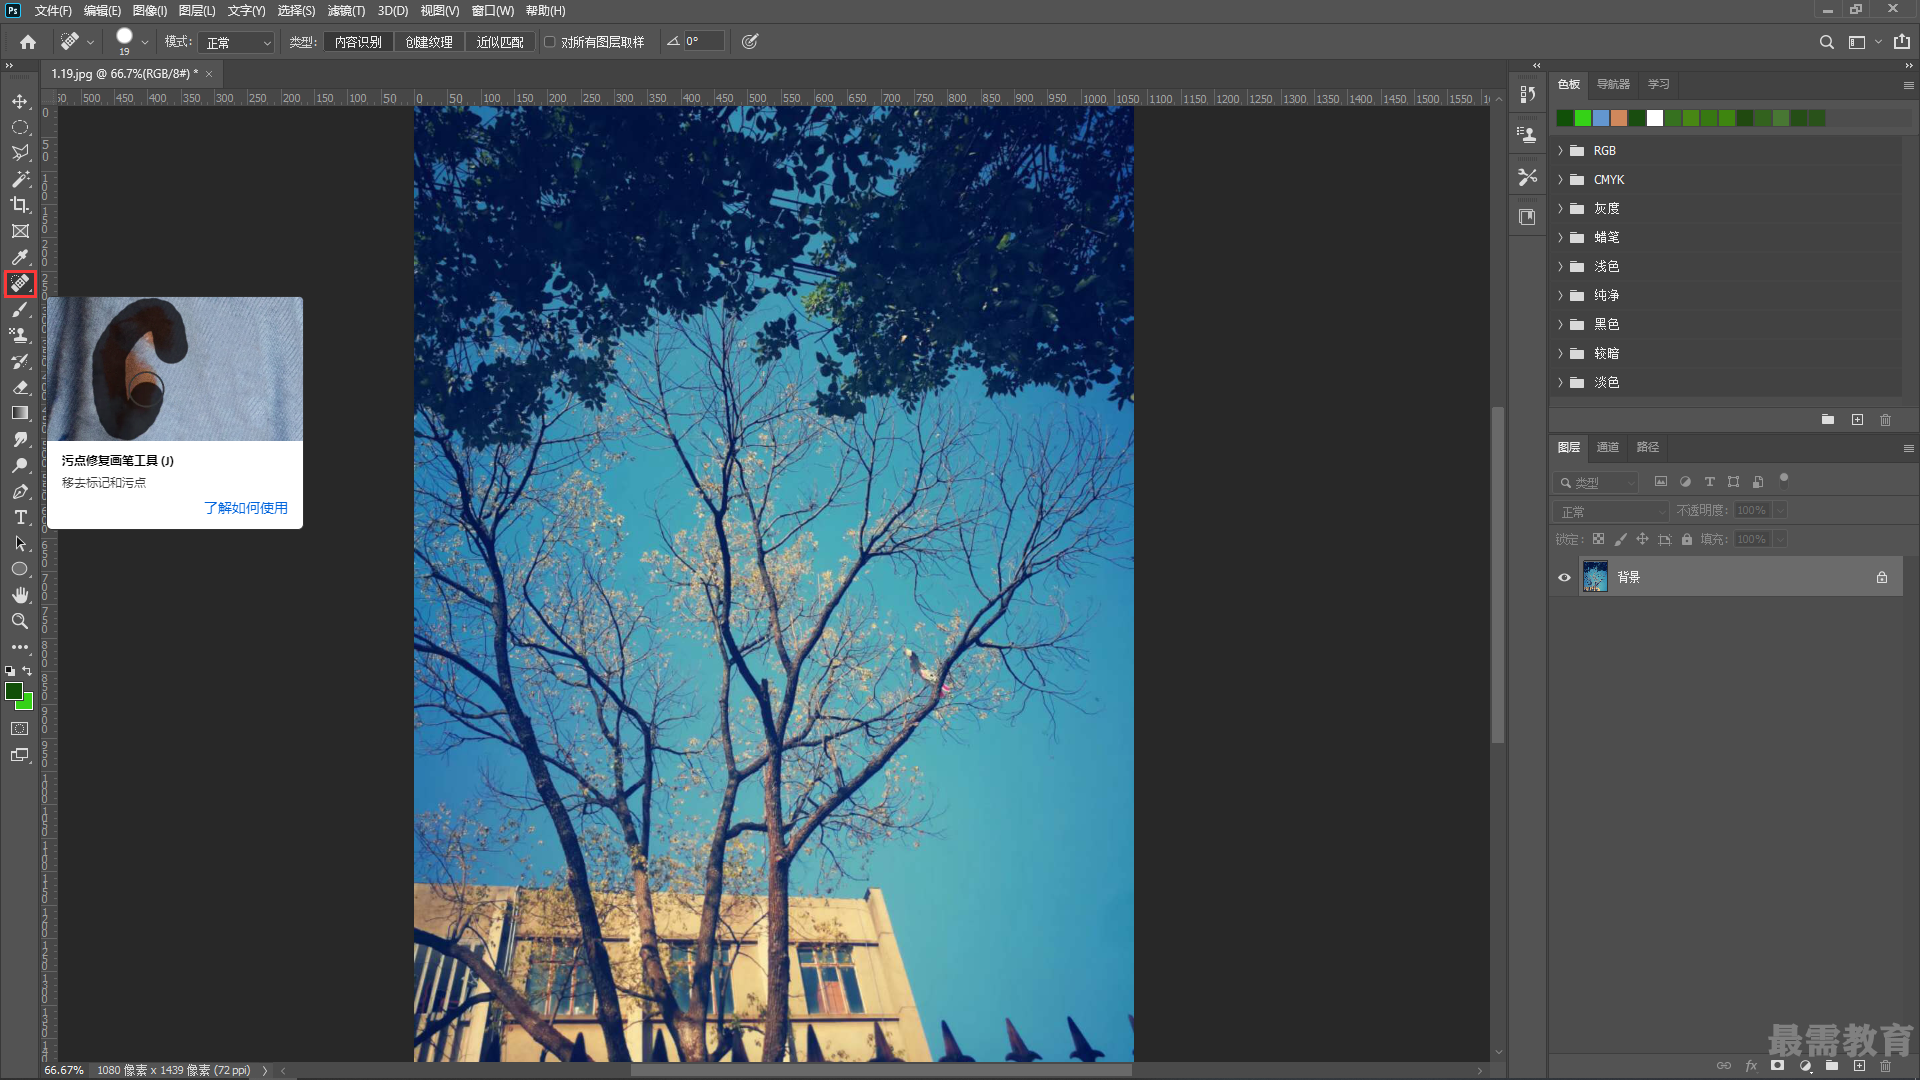Switch to the 通道 tab
1920x1080 pixels.
click(1608, 447)
